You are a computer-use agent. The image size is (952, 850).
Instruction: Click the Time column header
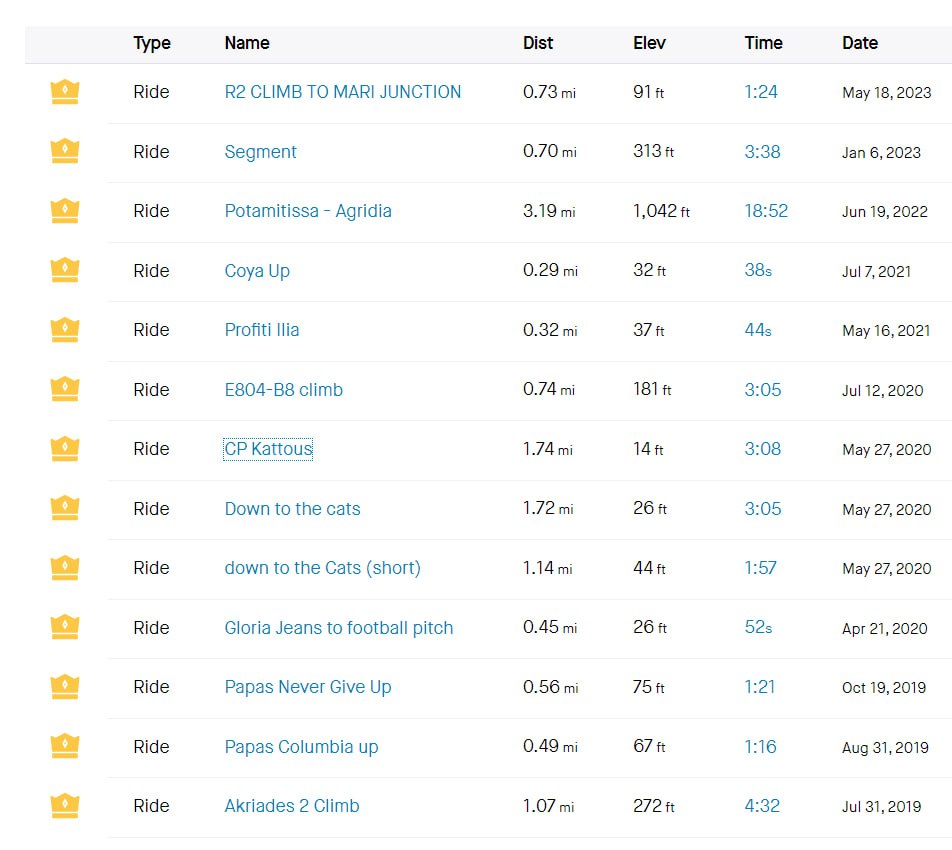[763, 43]
